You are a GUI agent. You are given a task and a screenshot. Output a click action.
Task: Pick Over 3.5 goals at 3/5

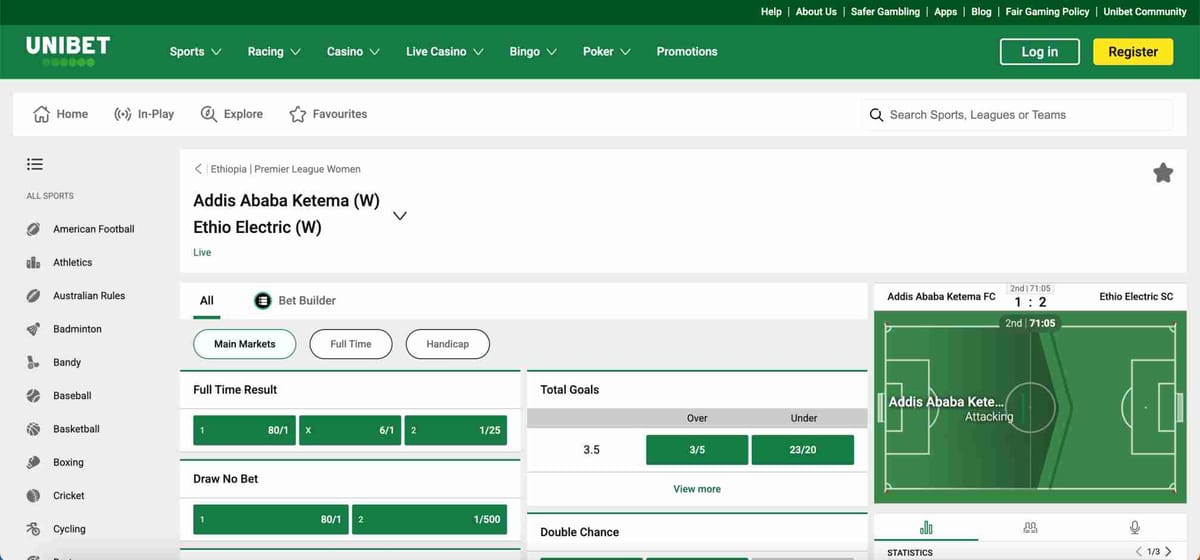[x=697, y=450]
